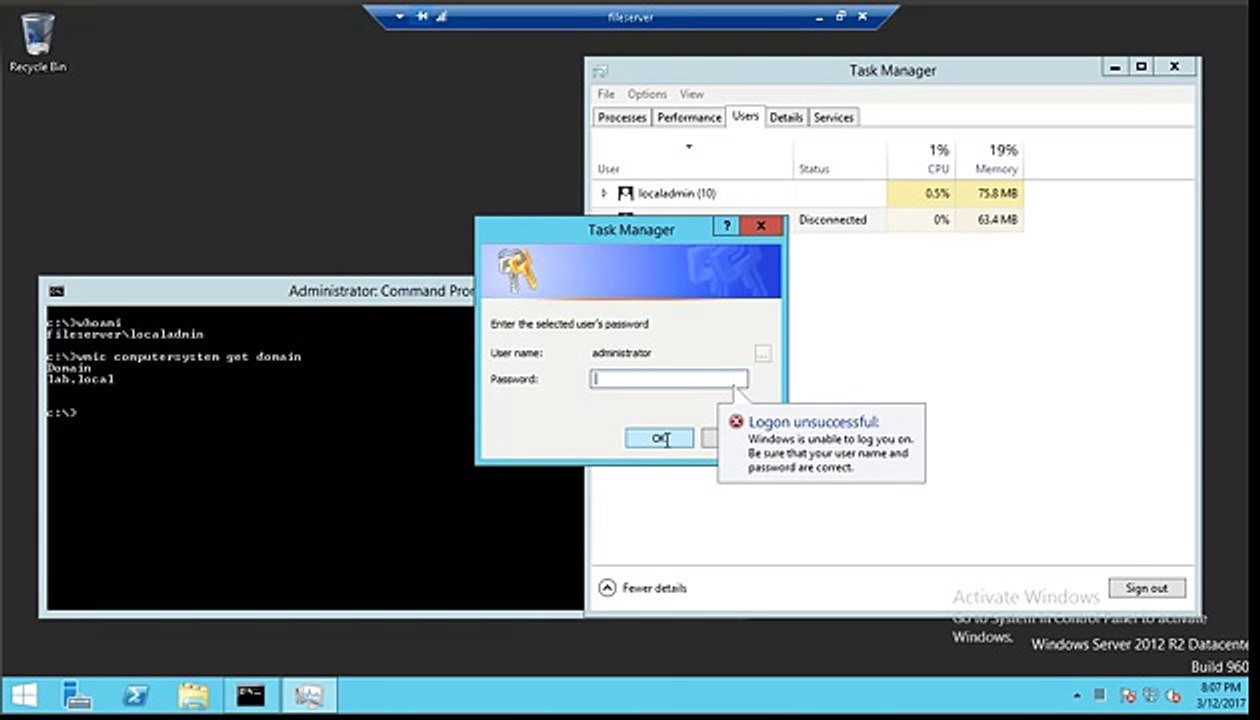Click the lab.local output in Command Prompt
Viewport: 1260px width, 720px height.
[x=80, y=380]
